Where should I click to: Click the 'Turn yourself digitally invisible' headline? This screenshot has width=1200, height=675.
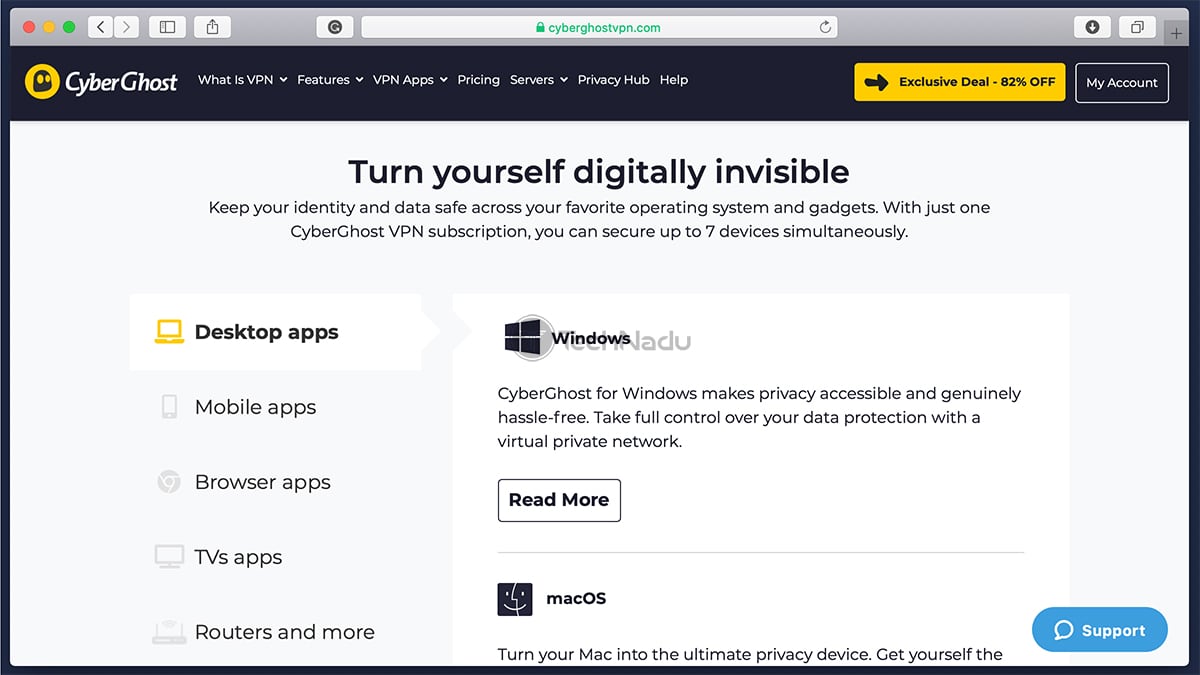click(x=599, y=172)
